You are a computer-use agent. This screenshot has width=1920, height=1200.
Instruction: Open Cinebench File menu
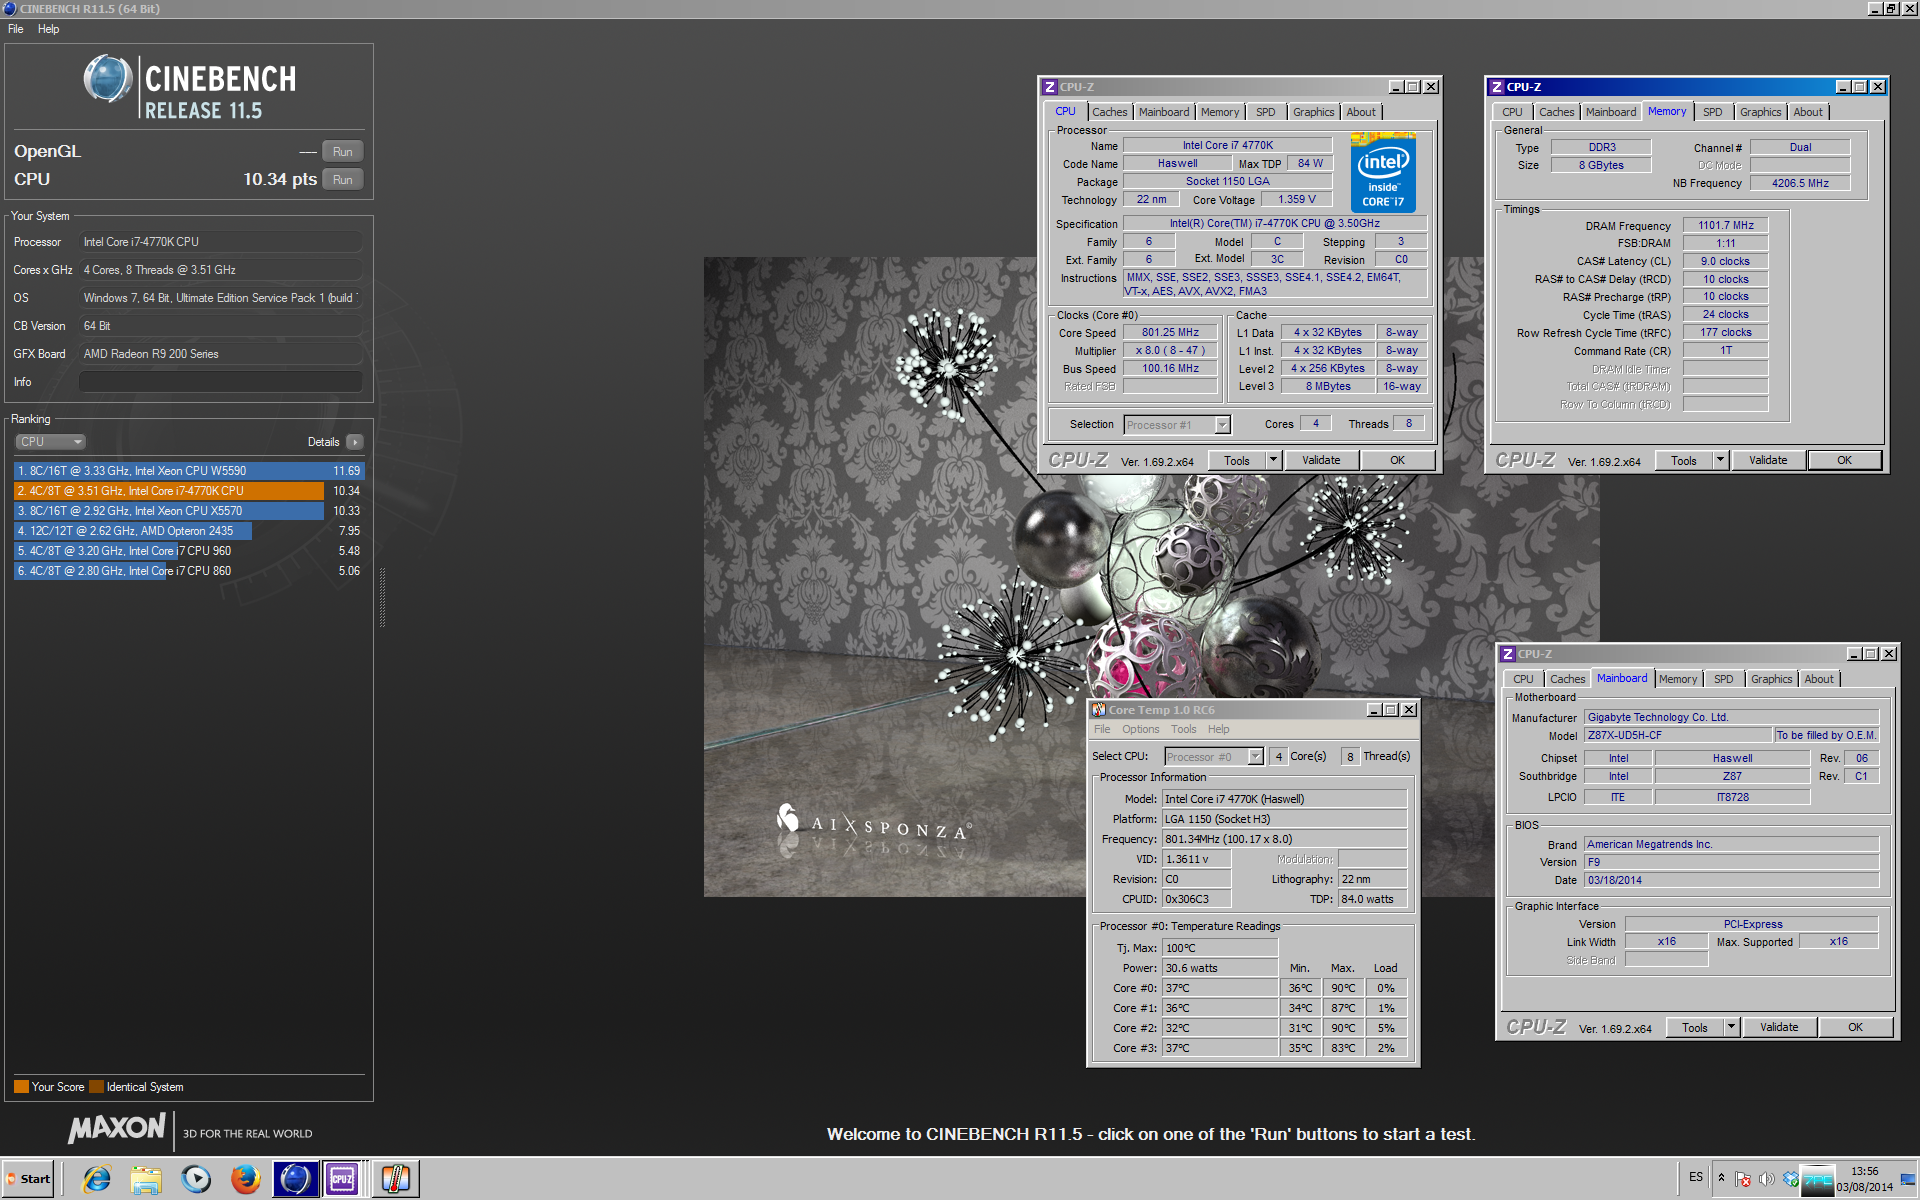pyautogui.click(x=15, y=29)
